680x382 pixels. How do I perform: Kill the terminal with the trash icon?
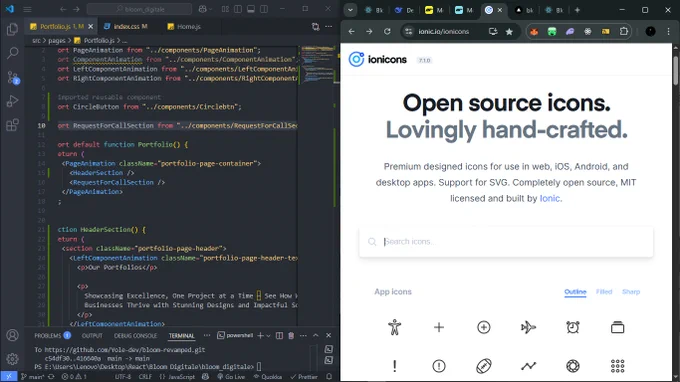coord(291,336)
